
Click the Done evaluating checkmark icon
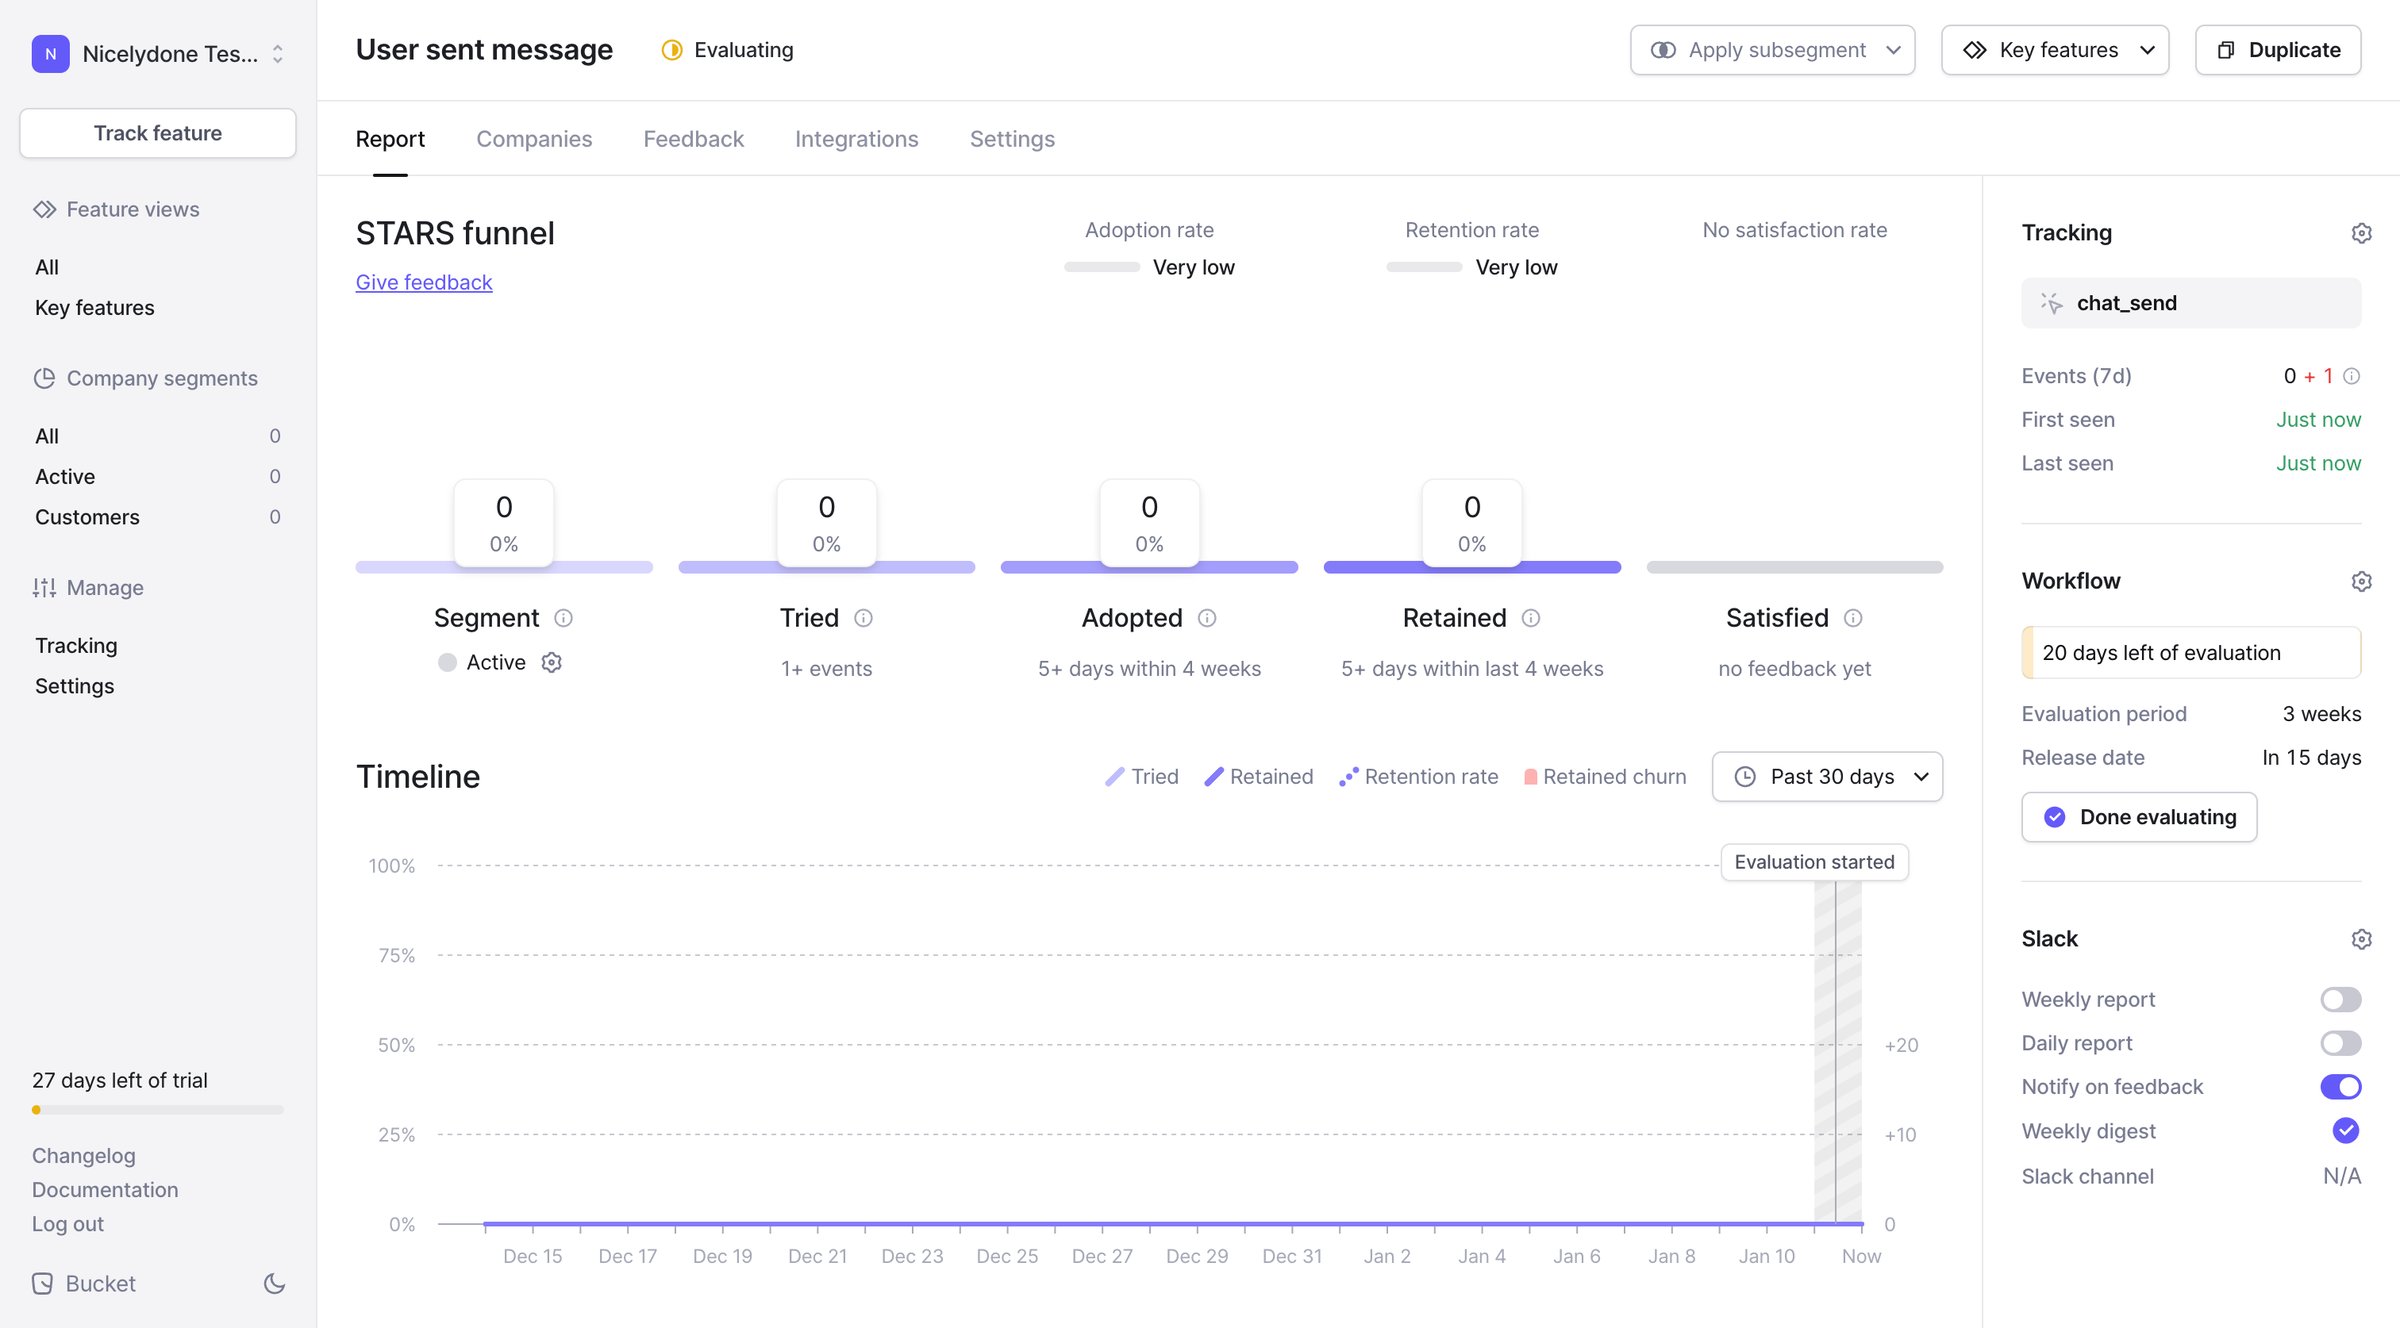(2055, 817)
